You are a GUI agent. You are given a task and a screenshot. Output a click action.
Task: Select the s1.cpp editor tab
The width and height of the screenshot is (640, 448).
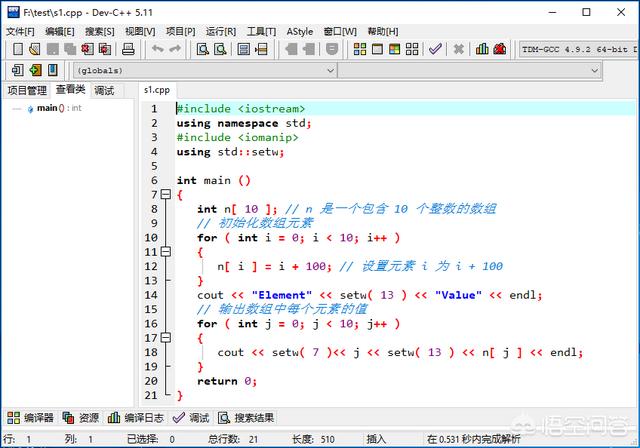(x=157, y=90)
